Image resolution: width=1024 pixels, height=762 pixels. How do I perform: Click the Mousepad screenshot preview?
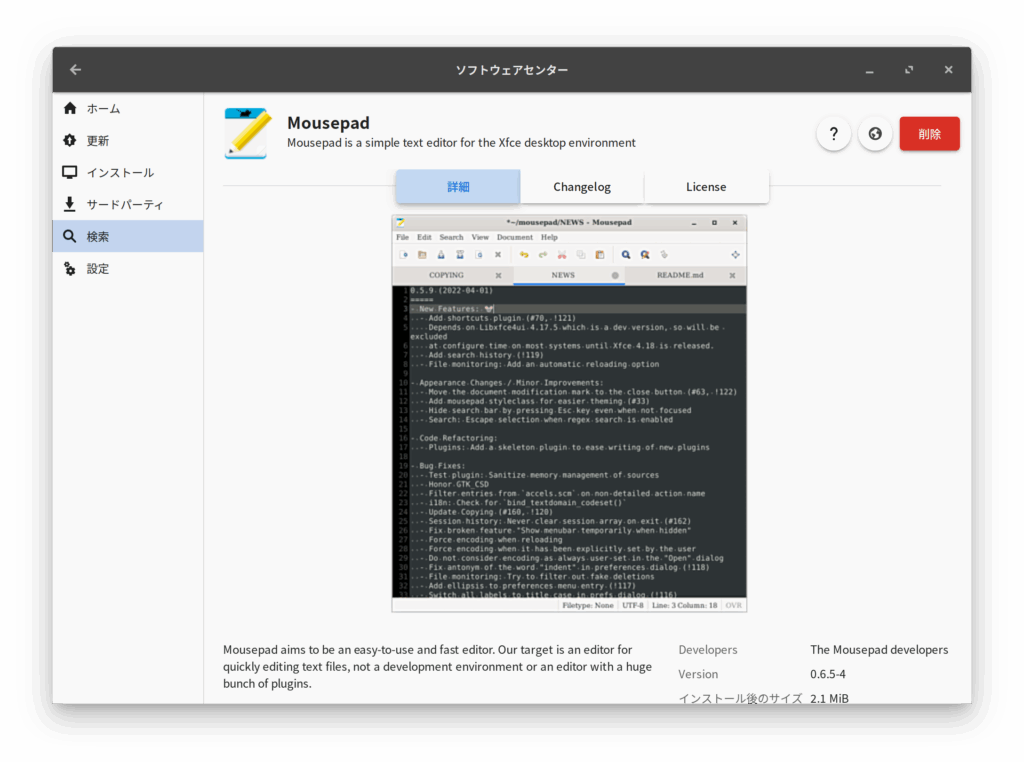coord(569,413)
